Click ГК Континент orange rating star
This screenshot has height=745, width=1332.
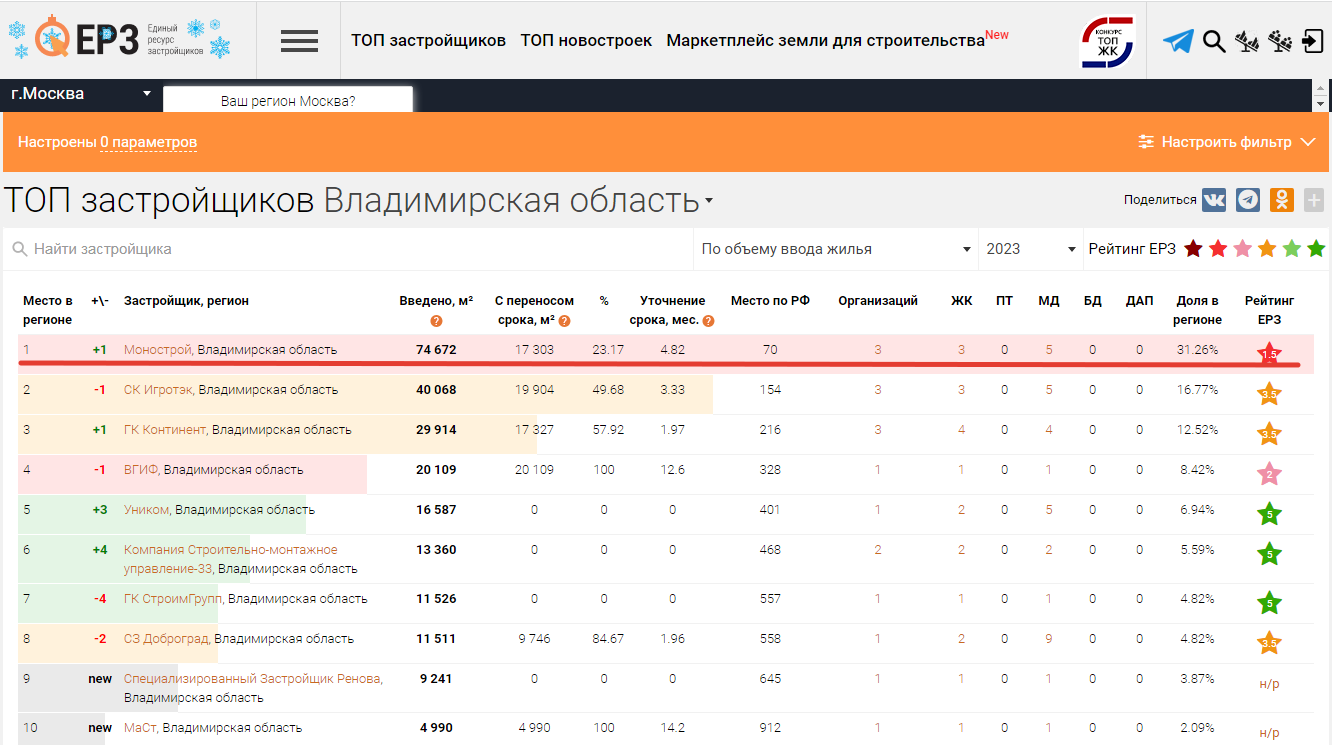click(1269, 433)
